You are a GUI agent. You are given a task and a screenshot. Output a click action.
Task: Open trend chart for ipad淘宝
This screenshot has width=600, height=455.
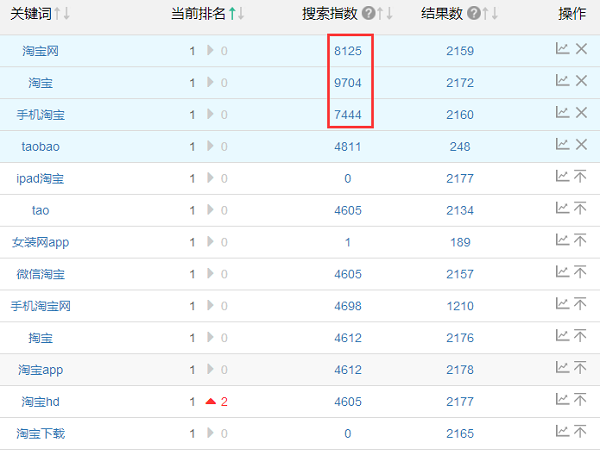coord(562,176)
